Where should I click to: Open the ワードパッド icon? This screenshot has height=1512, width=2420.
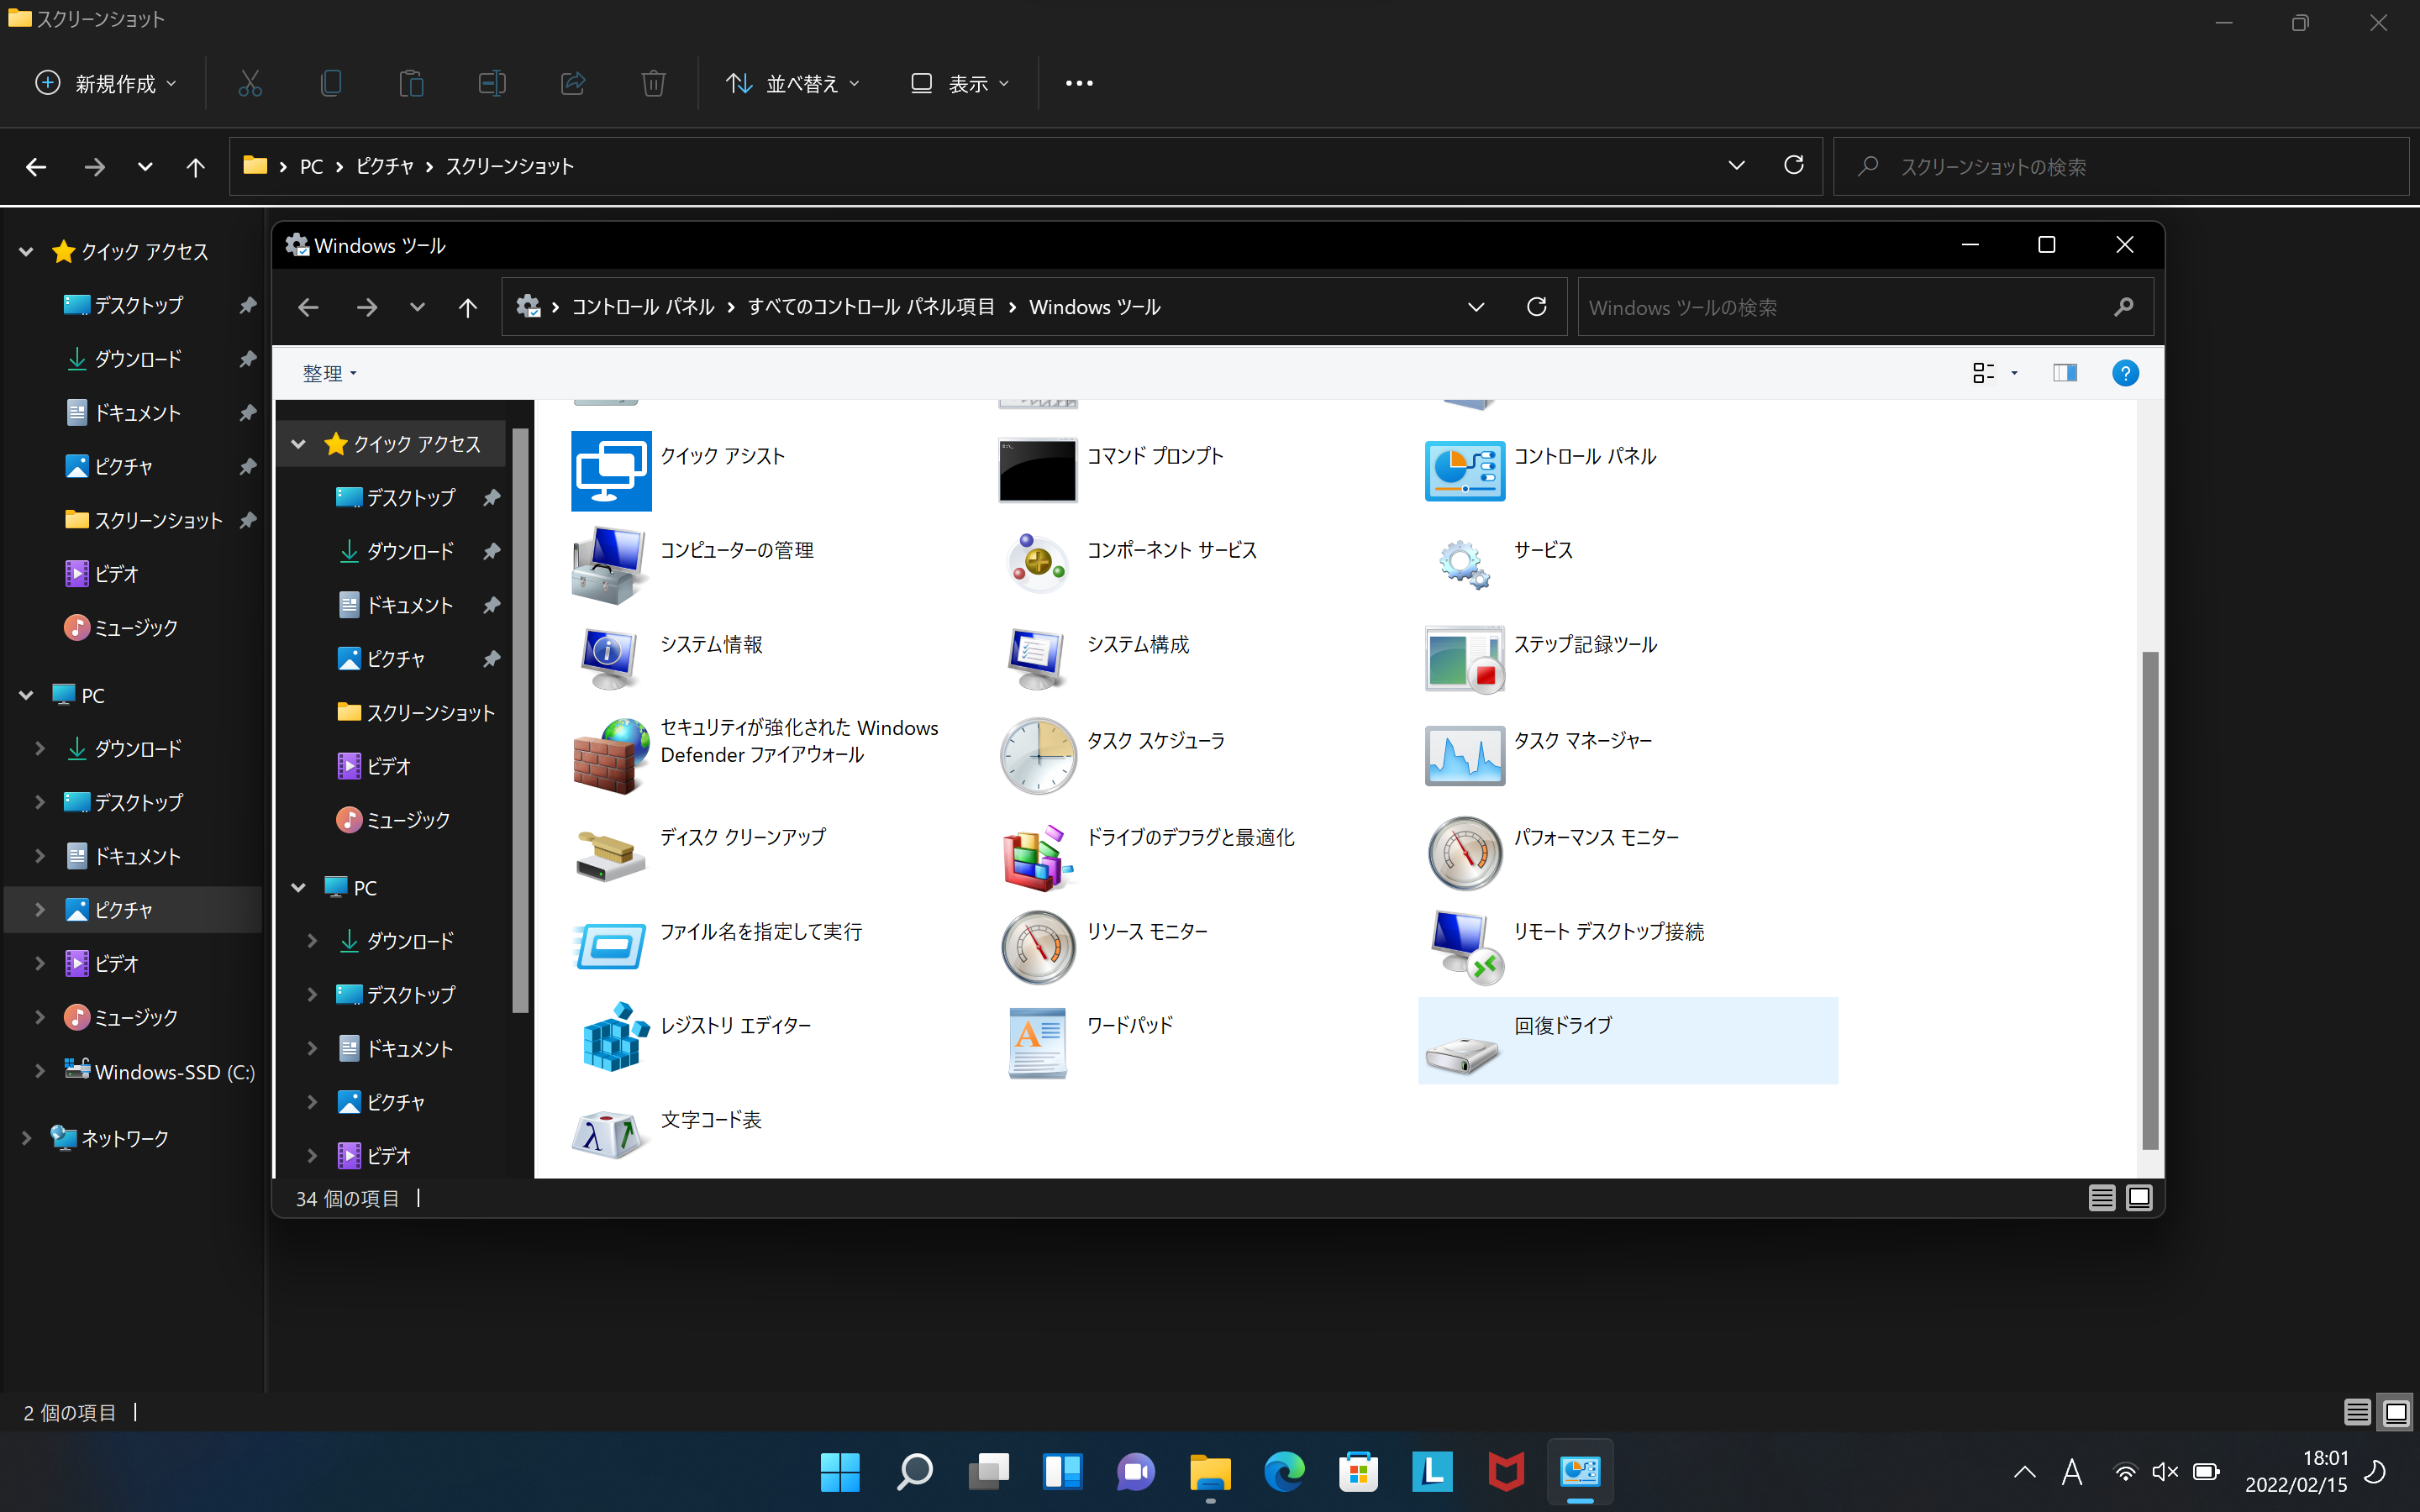point(1038,1042)
